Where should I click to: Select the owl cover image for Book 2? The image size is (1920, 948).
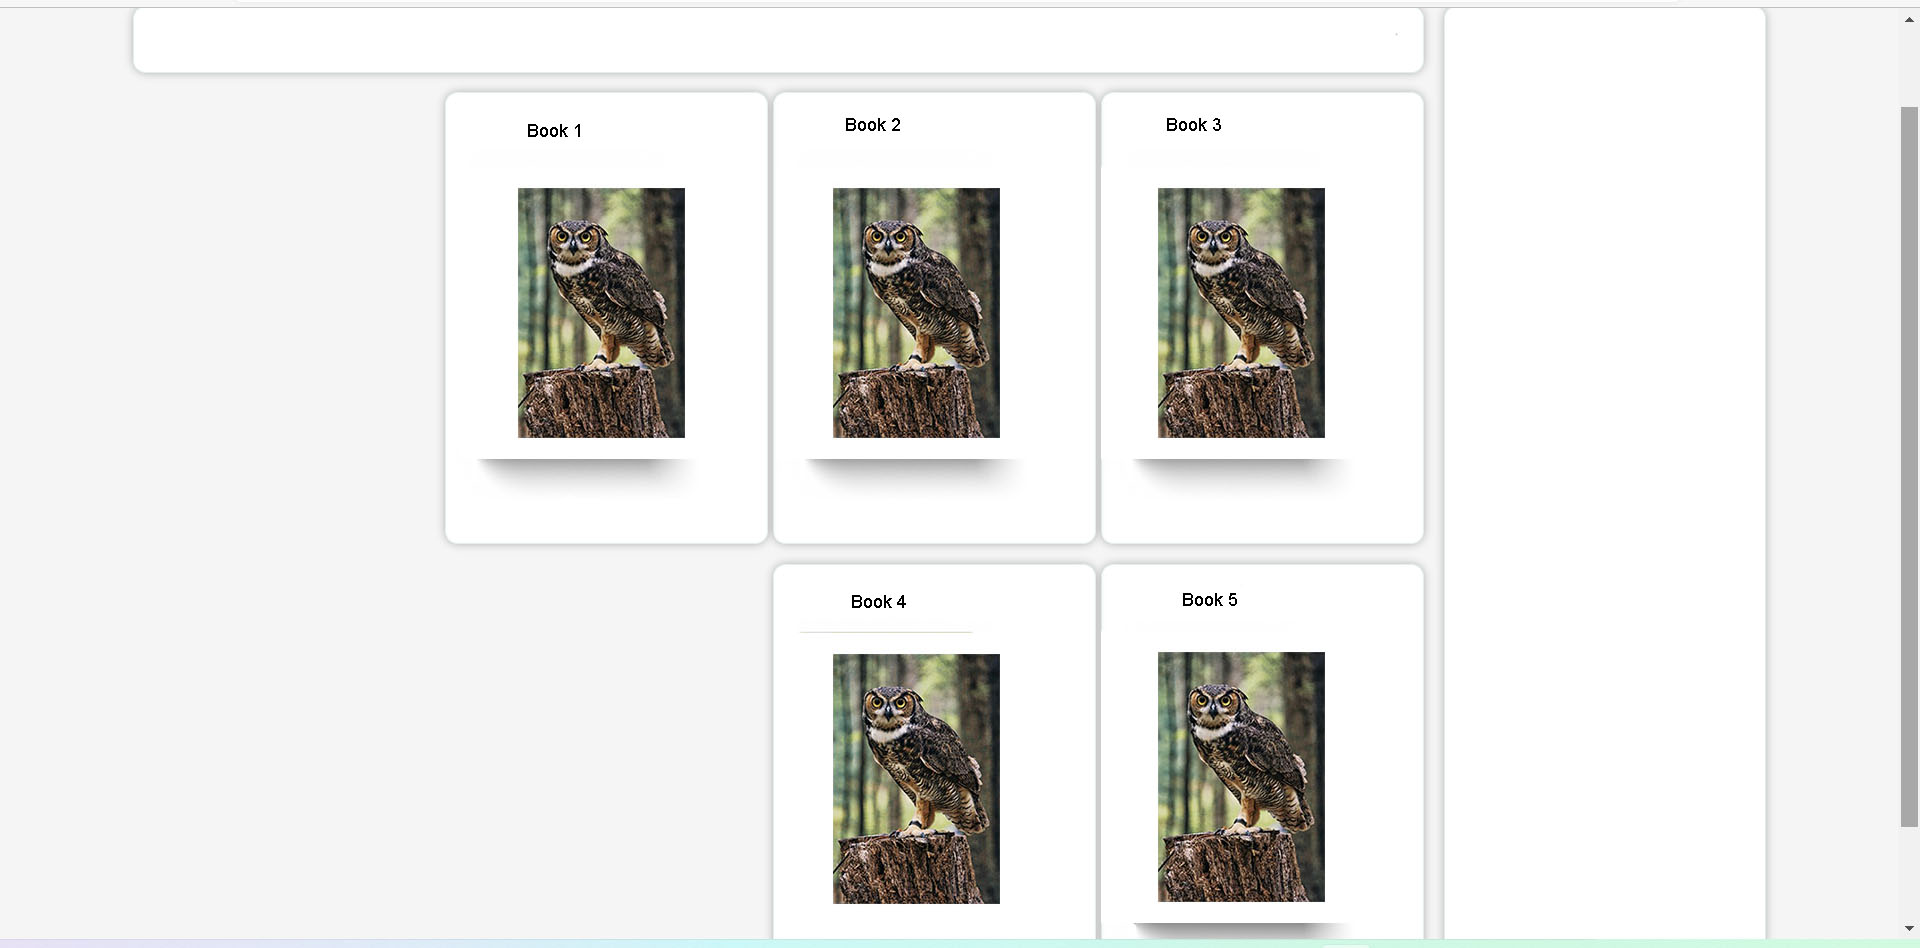tap(916, 313)
